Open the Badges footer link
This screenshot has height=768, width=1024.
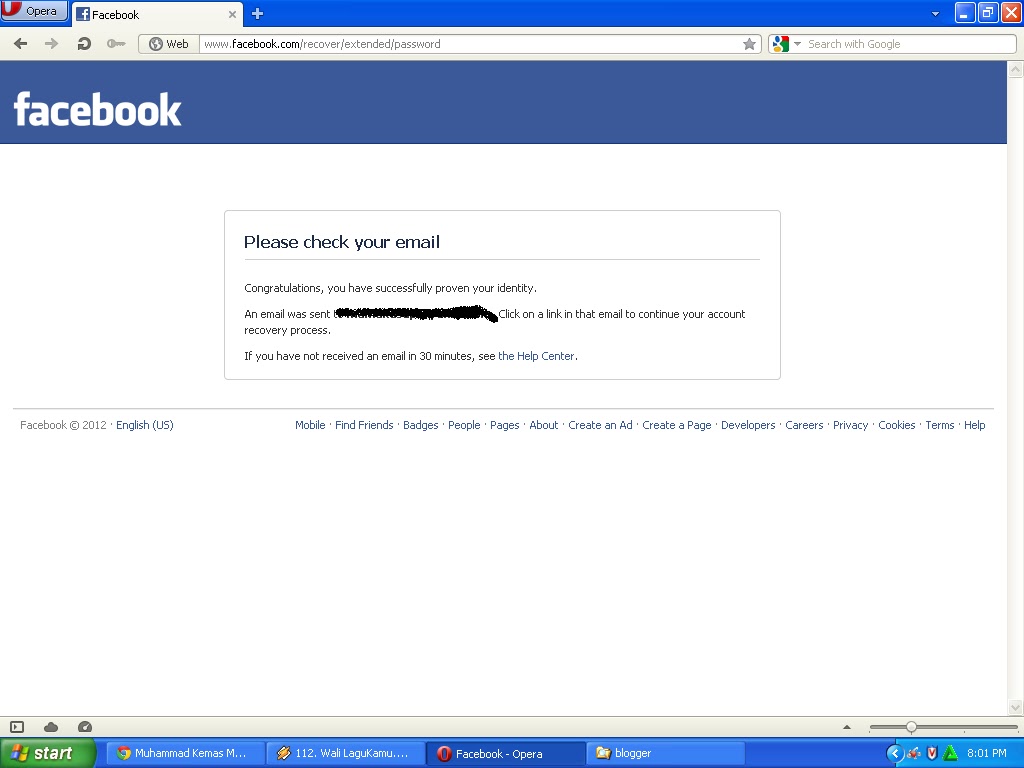(x=421, y=425)
